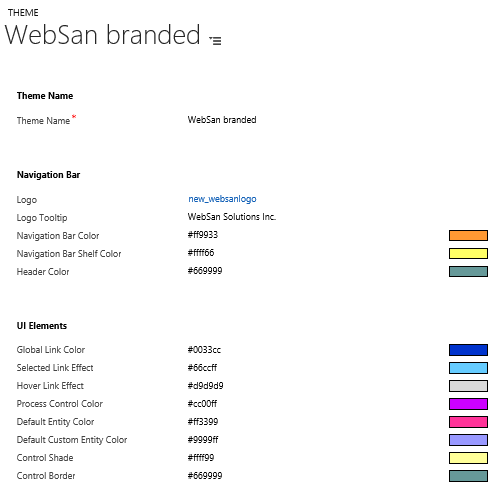Screen dimensions: 493x495
Task: Click the Process Control Color purple swatch
Action: pyautogui.click(x=468, y=404)
